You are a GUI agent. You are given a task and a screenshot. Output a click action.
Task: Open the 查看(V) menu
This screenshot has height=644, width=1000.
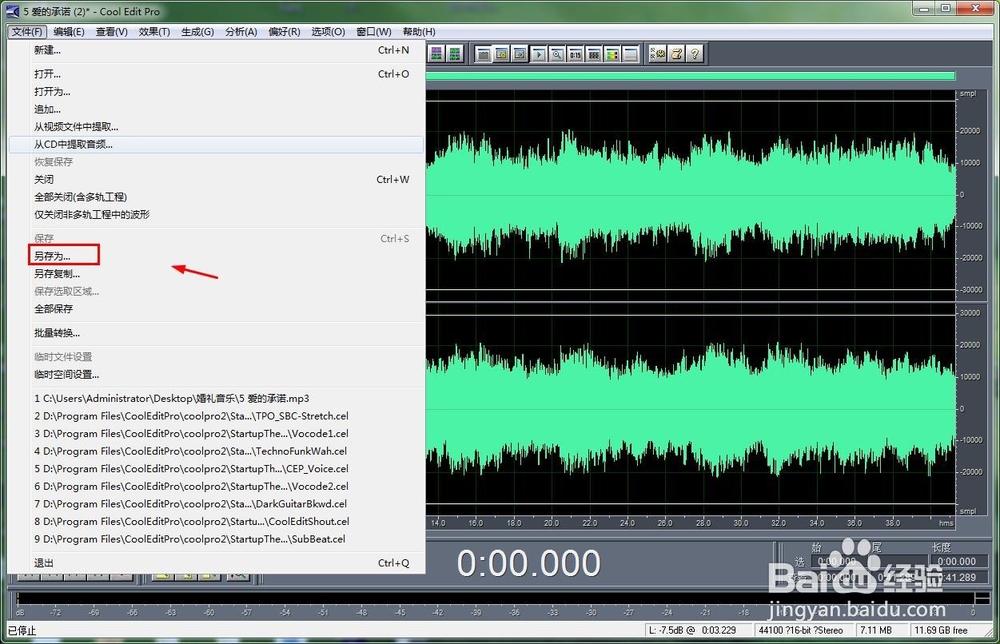pyautogui.click(x=112, y=32)
